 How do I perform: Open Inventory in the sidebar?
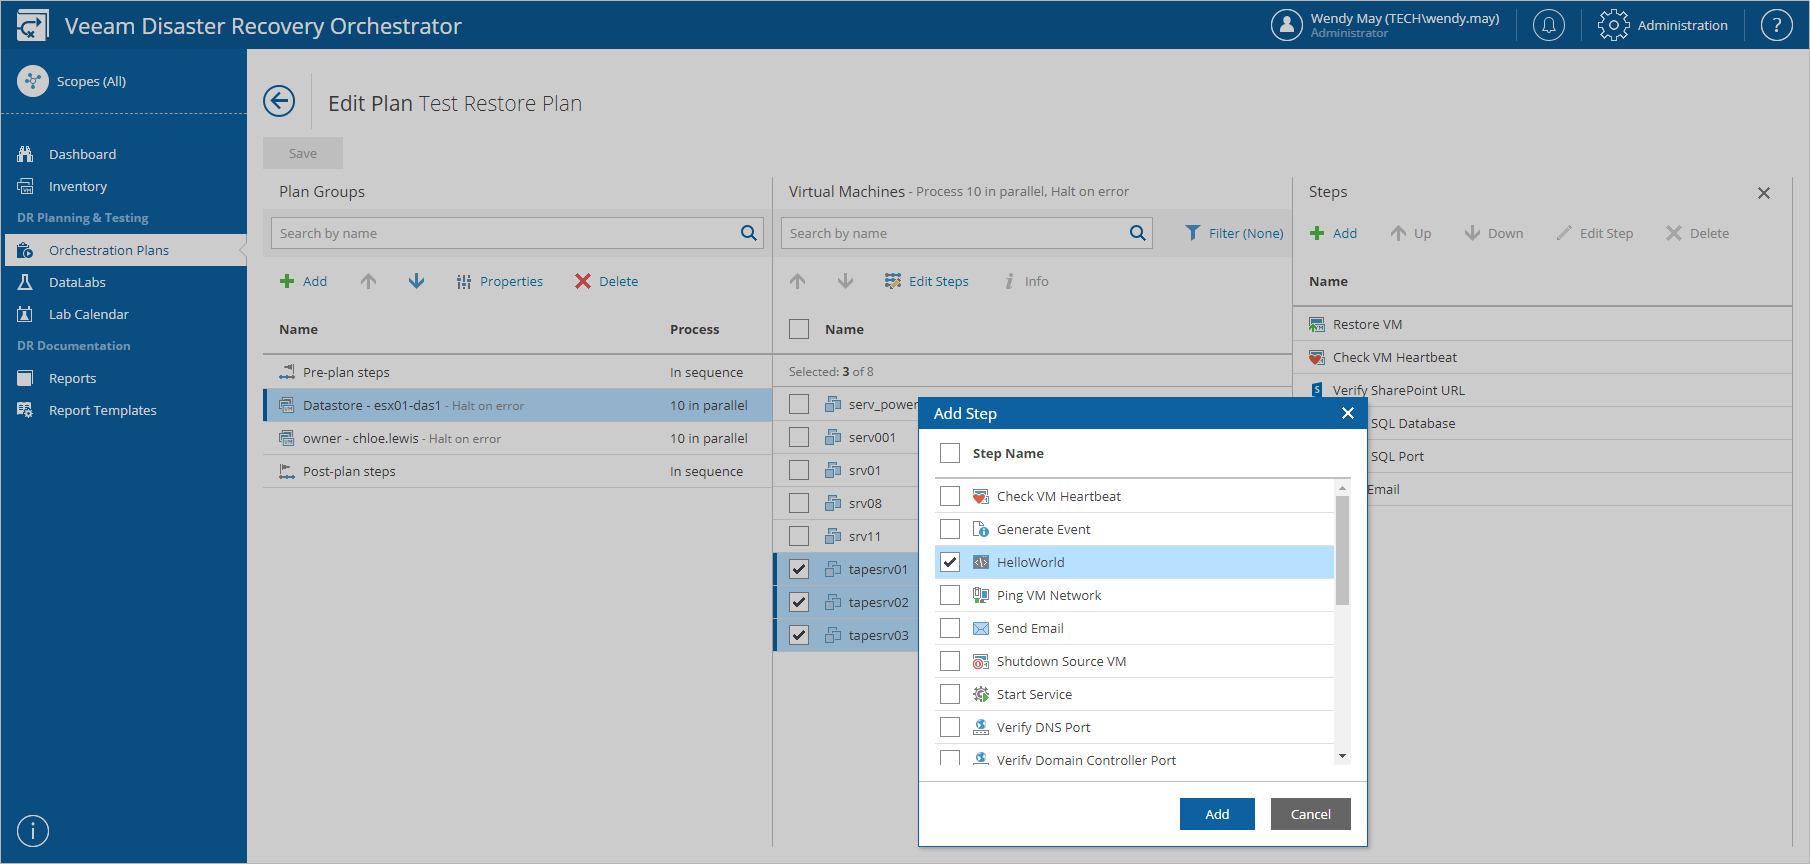pyautogui.click(x=77, y=186)
